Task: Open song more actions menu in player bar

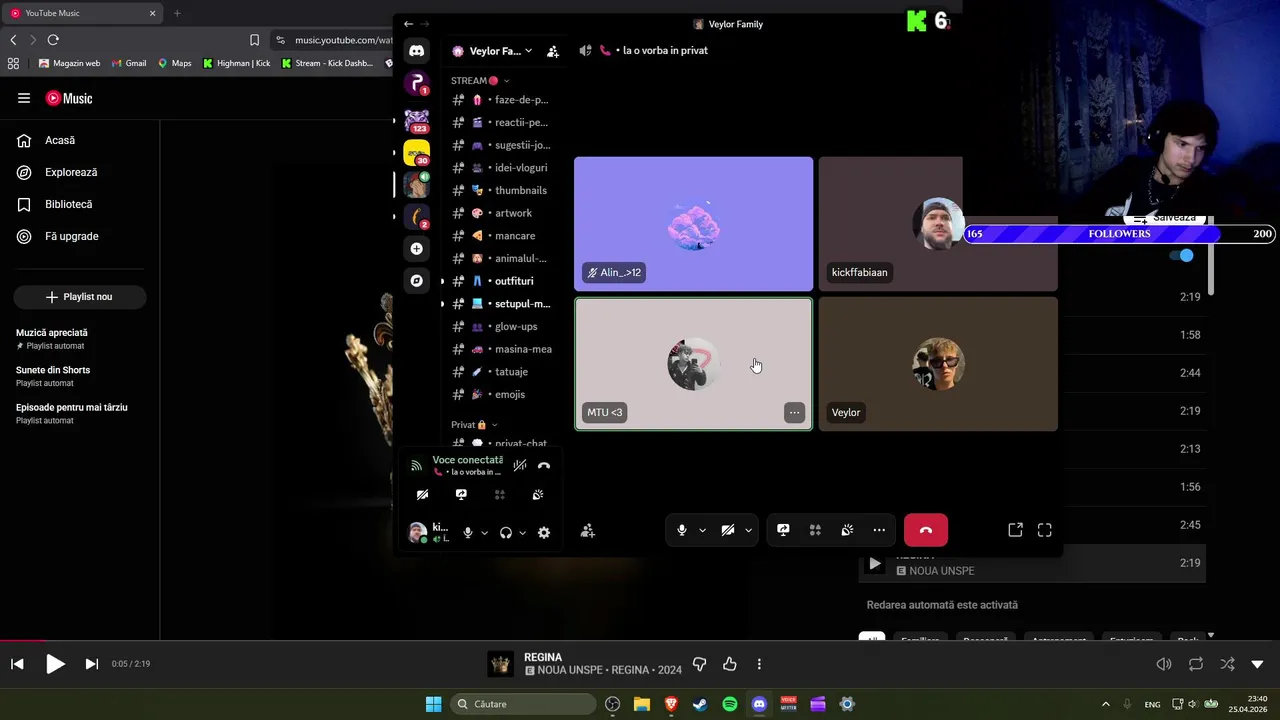Action: [759, 664]
